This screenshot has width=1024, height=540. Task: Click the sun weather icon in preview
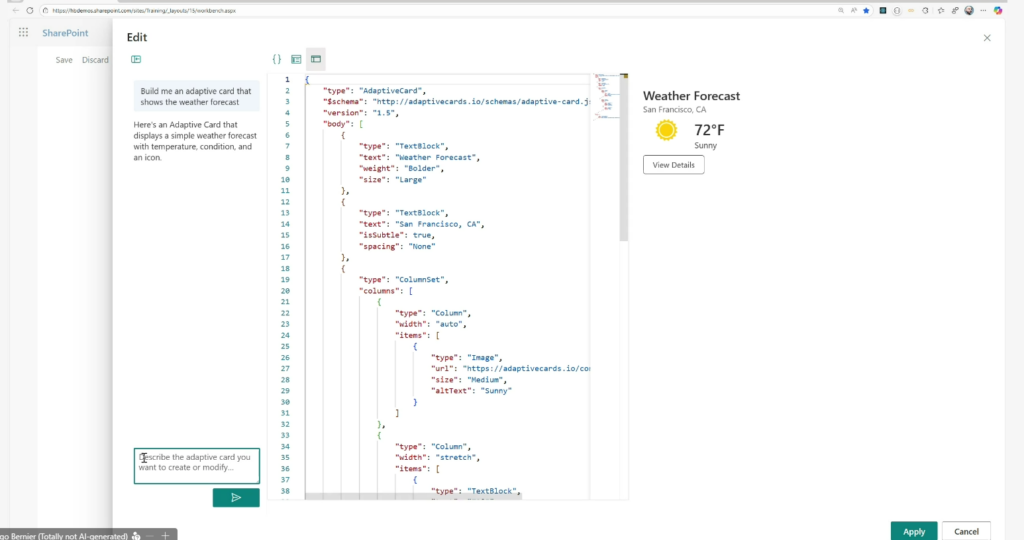click(x=666, y=130)
